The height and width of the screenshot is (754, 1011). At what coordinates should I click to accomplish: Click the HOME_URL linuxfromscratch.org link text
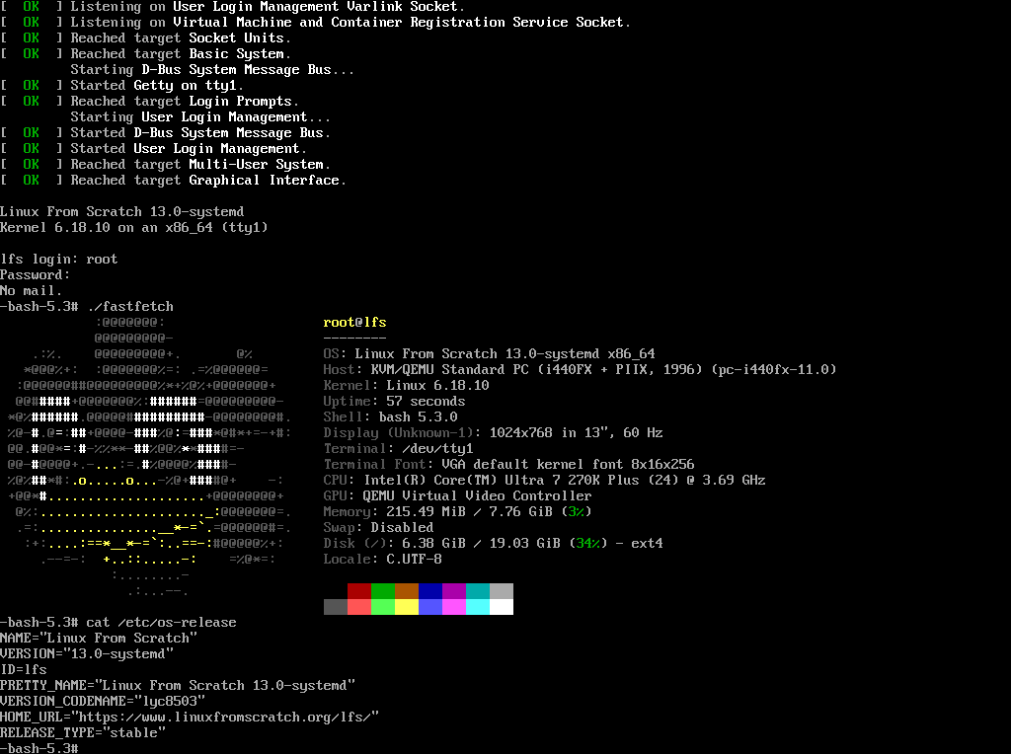(225, 717)
